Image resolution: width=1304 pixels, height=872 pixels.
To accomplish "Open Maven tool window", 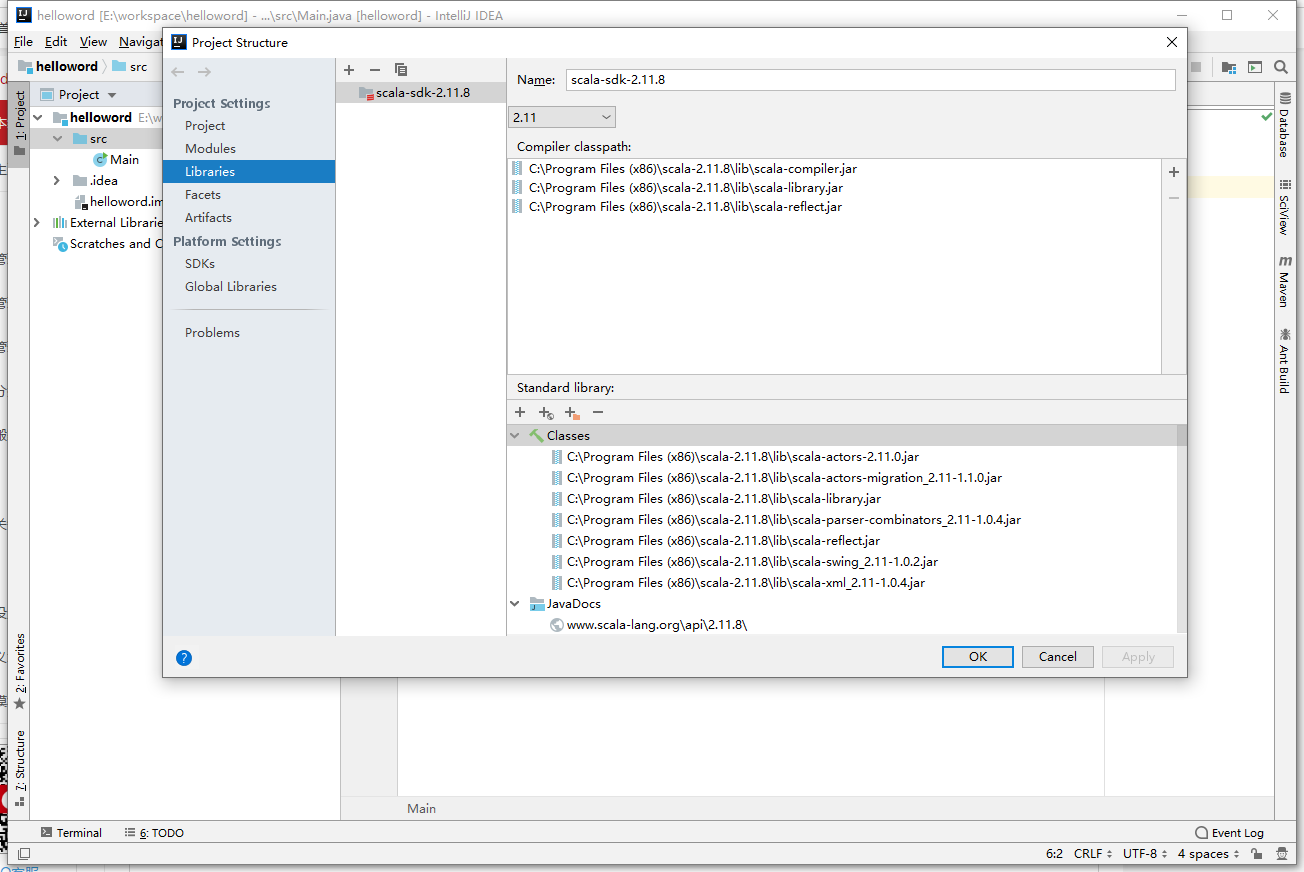I will coord(1284,281).
